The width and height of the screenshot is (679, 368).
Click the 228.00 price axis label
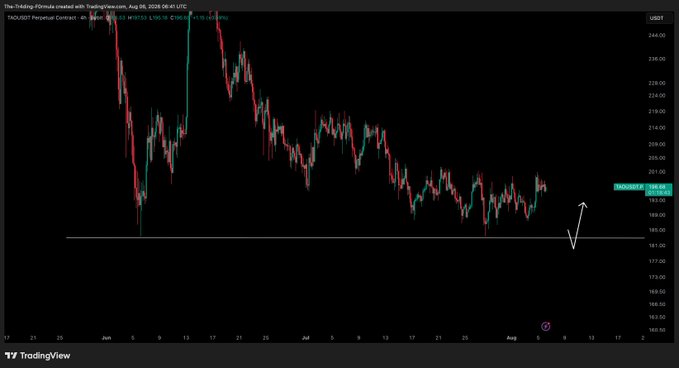tap(656, 83)
